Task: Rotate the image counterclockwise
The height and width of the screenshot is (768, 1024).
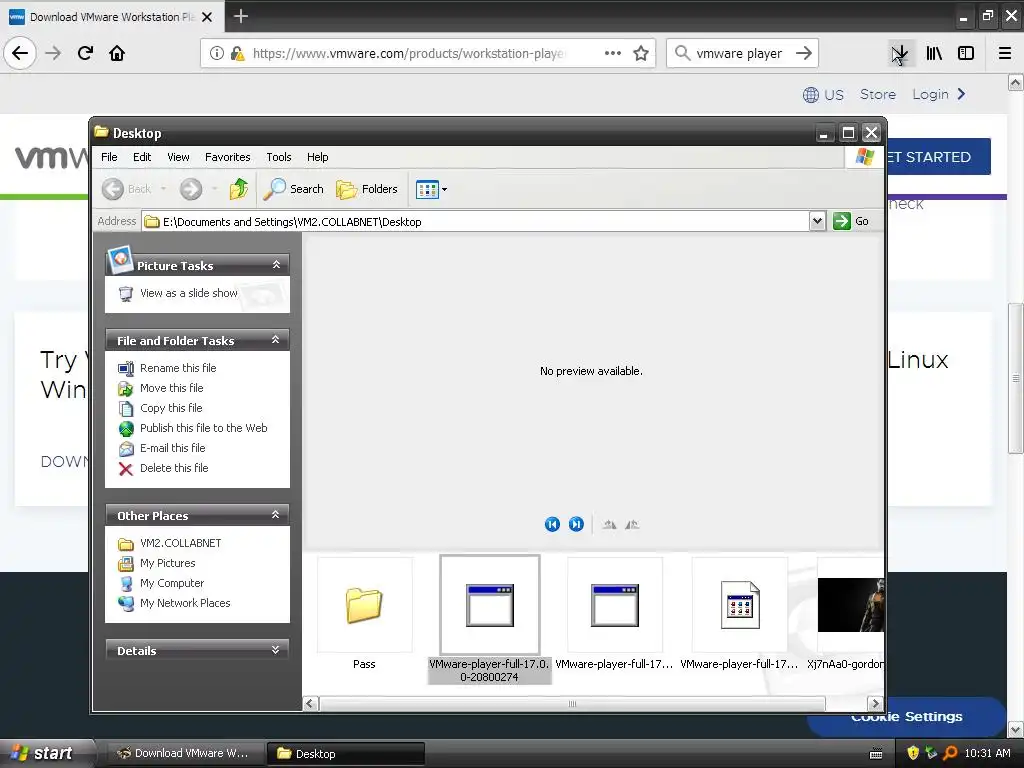Action: (x=632, y=524)
